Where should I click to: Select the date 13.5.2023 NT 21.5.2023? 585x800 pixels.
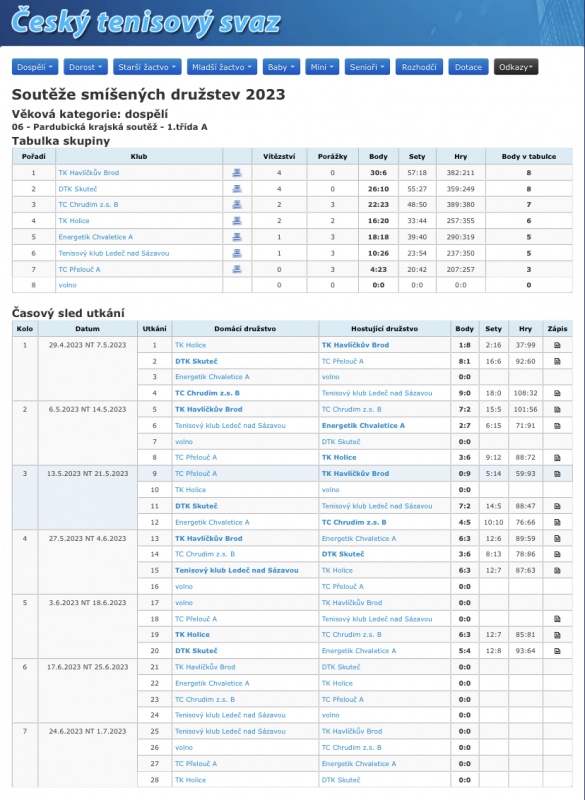pos(87,473)
